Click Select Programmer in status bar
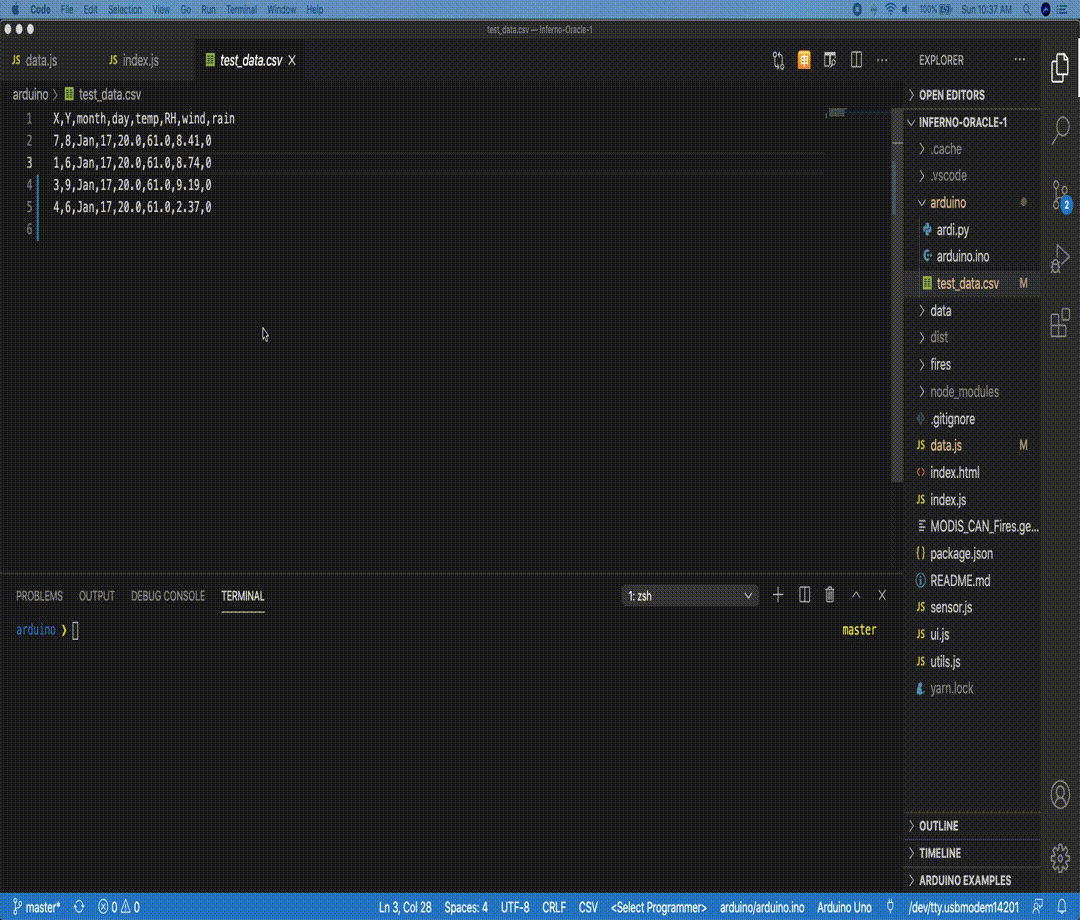 658,908
